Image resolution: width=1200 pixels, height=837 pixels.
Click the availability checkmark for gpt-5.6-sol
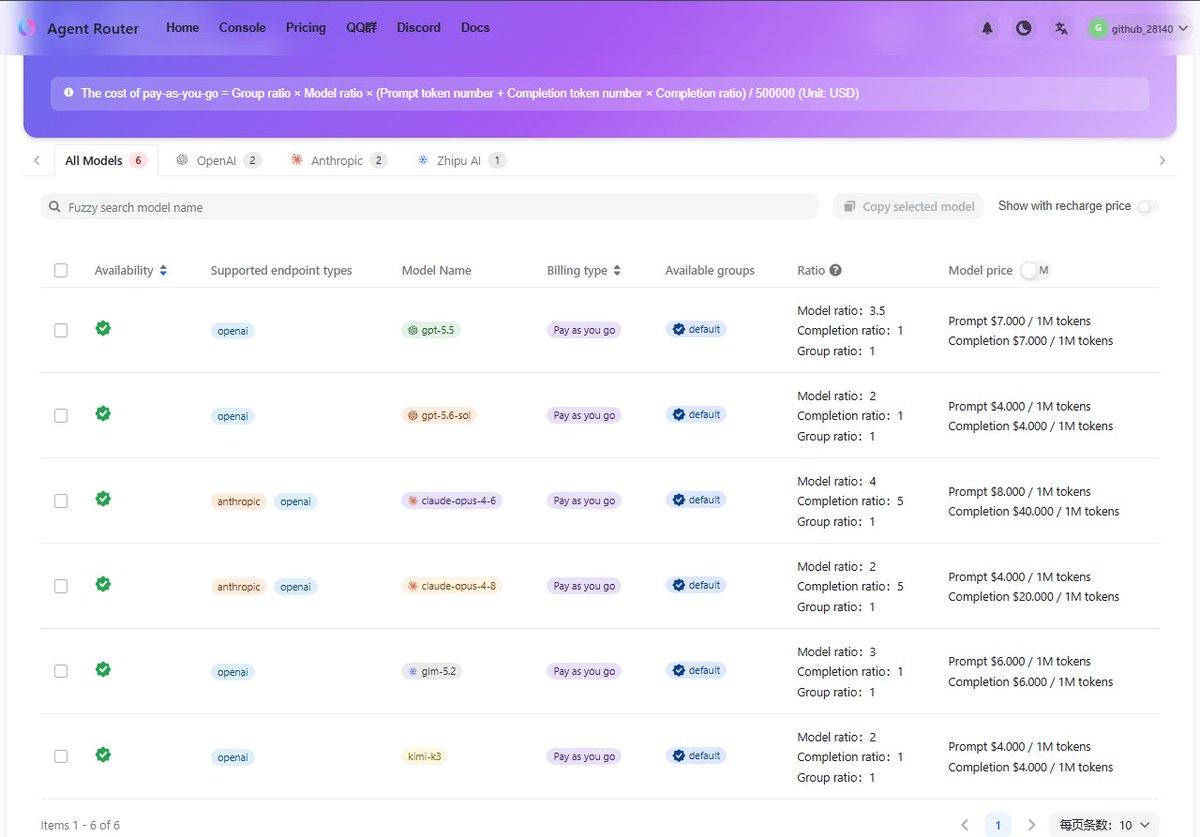pyautogui.click(x=103, y=413)
